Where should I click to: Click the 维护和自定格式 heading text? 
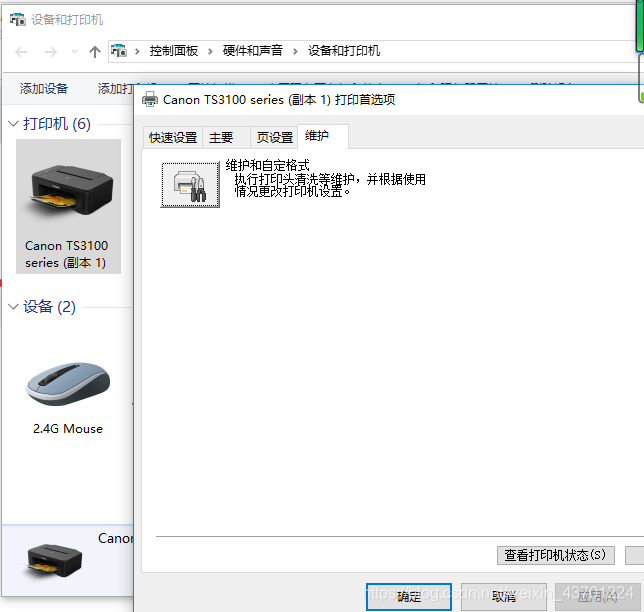coord(267,166)
